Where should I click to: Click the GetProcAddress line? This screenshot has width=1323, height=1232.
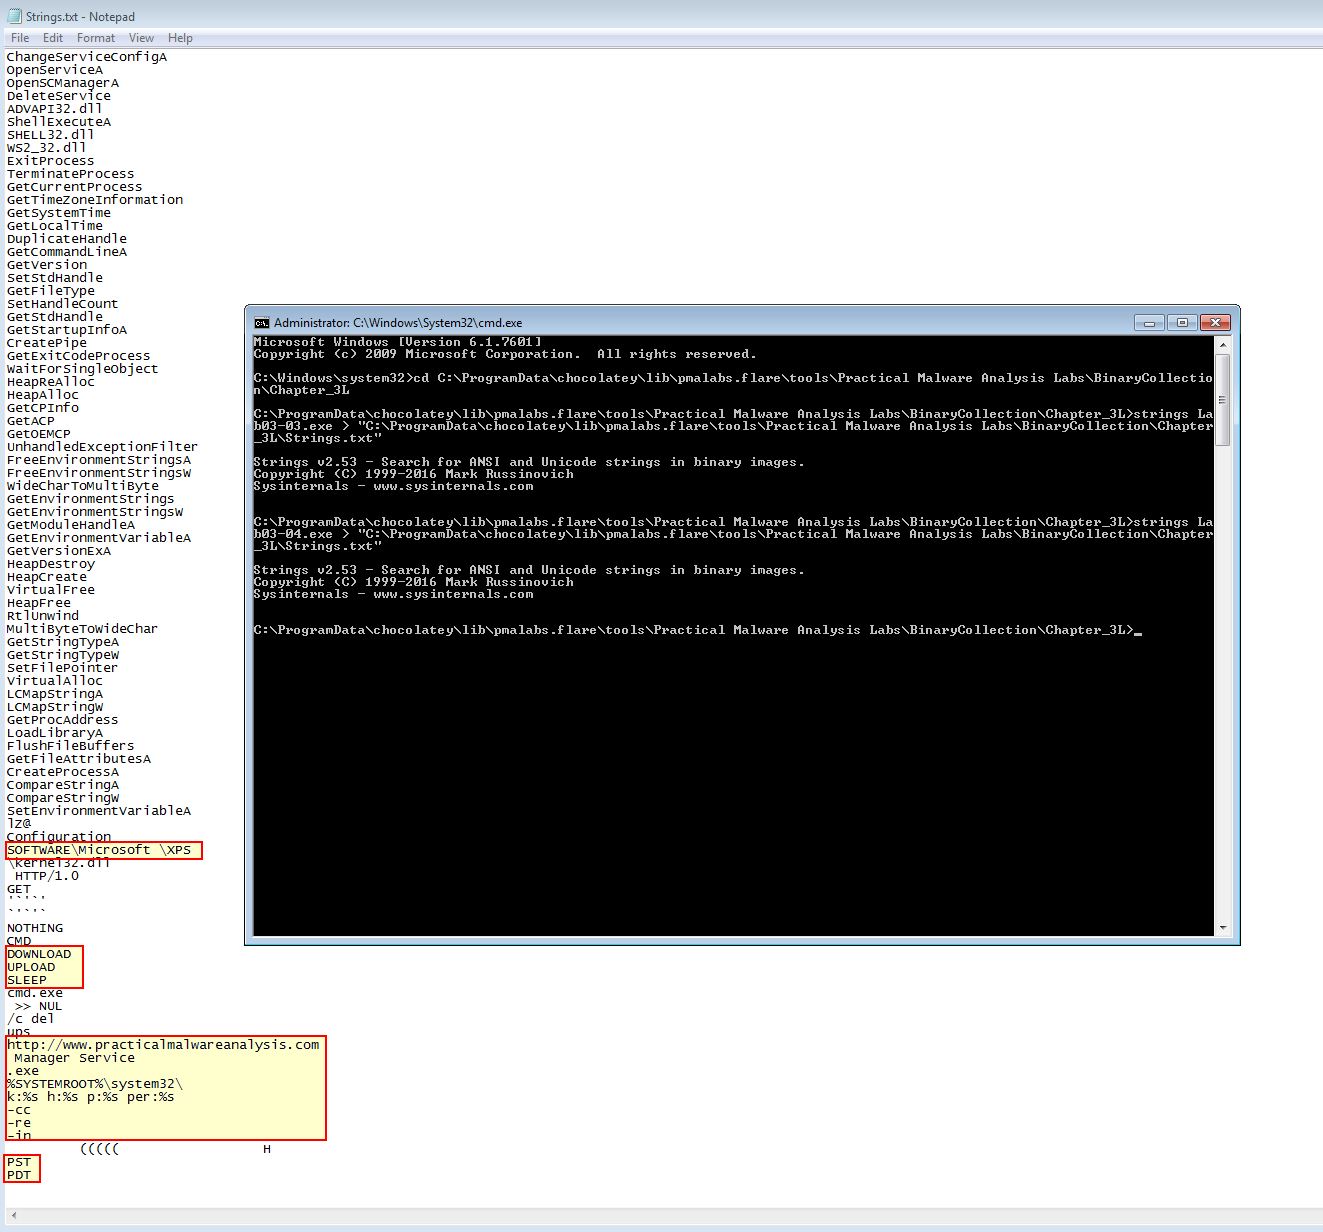pos(63,720)
